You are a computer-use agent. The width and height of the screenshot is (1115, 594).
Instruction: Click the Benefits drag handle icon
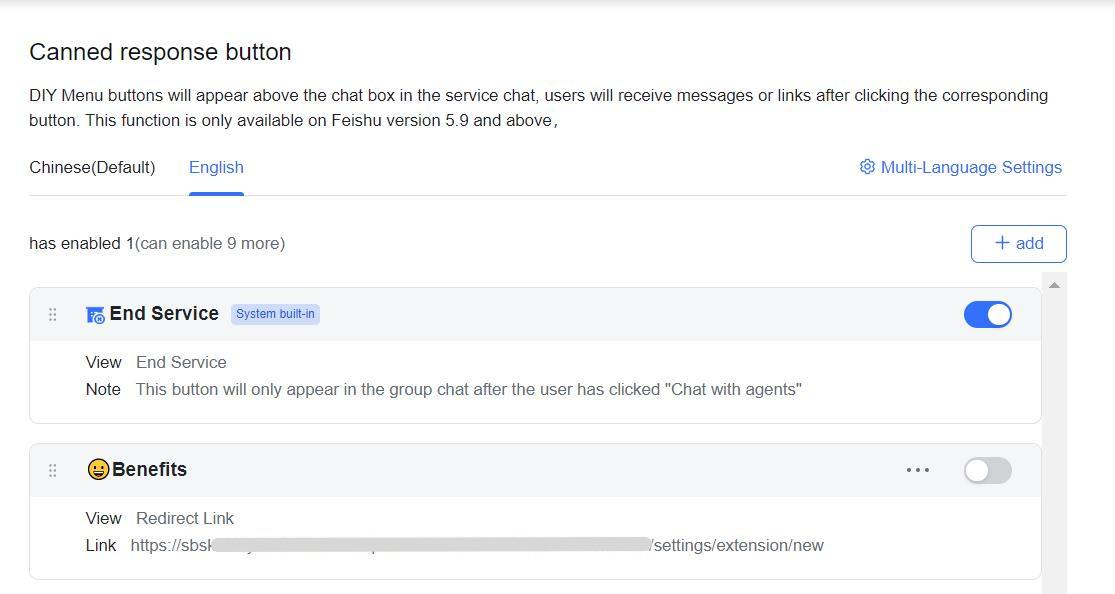[53, 470]
